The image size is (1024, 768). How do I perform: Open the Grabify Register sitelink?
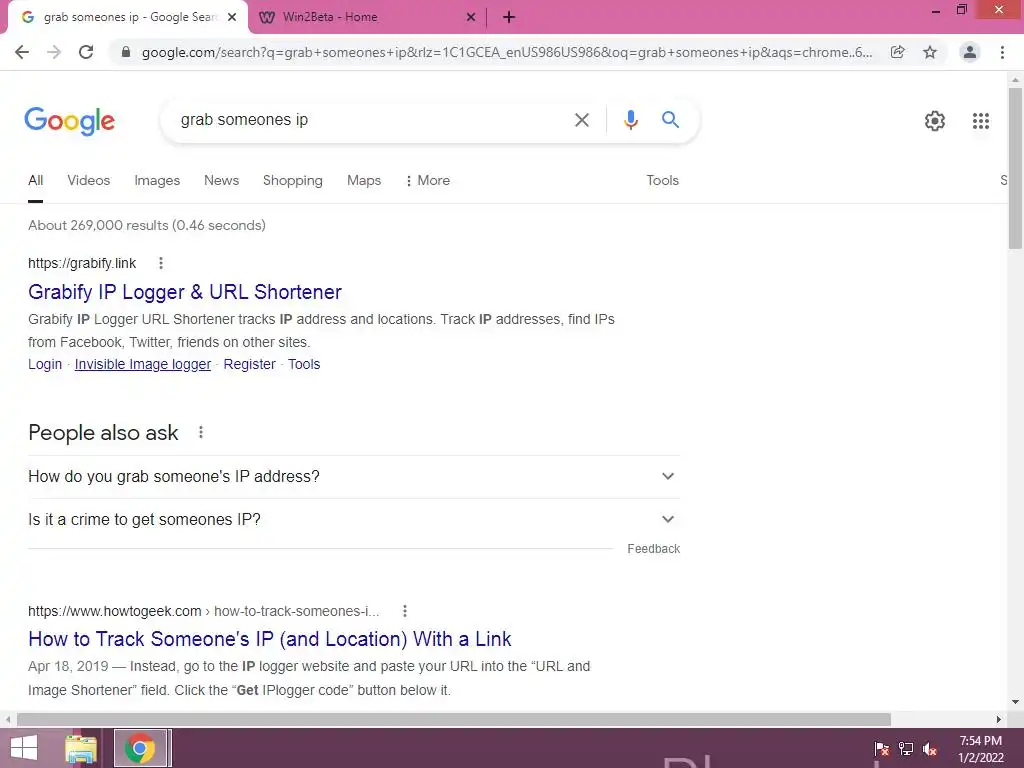pos(249,364)
